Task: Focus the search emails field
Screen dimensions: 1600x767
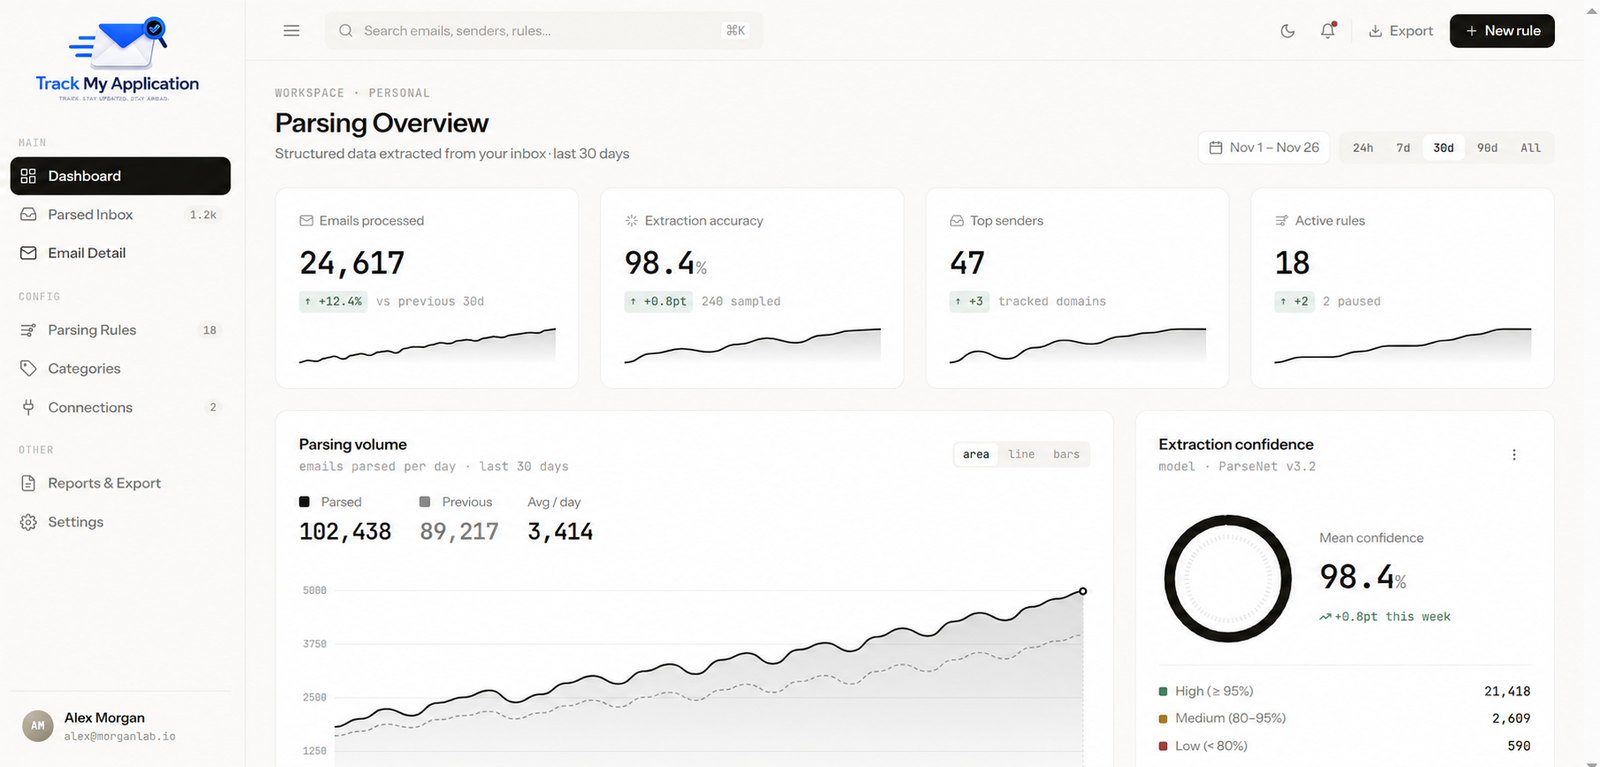Action: coord(544,31)
